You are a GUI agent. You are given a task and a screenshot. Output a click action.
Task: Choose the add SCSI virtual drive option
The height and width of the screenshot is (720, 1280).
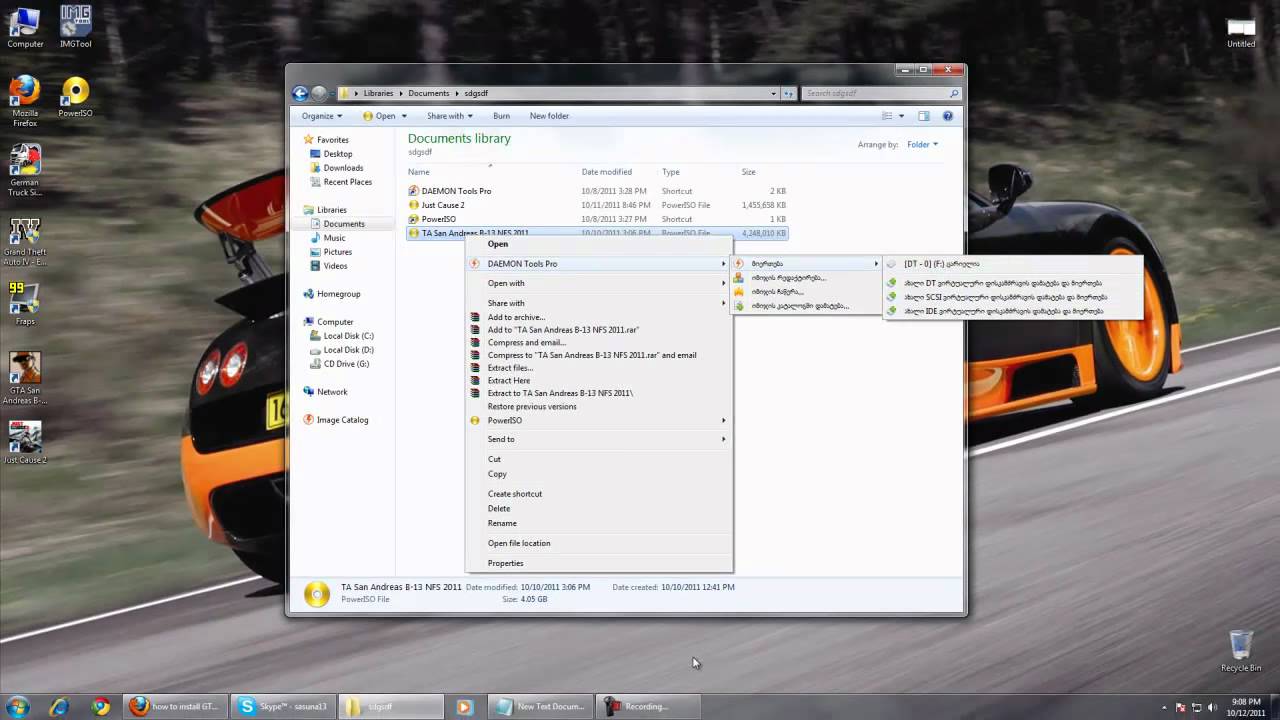coord(1012,297)
